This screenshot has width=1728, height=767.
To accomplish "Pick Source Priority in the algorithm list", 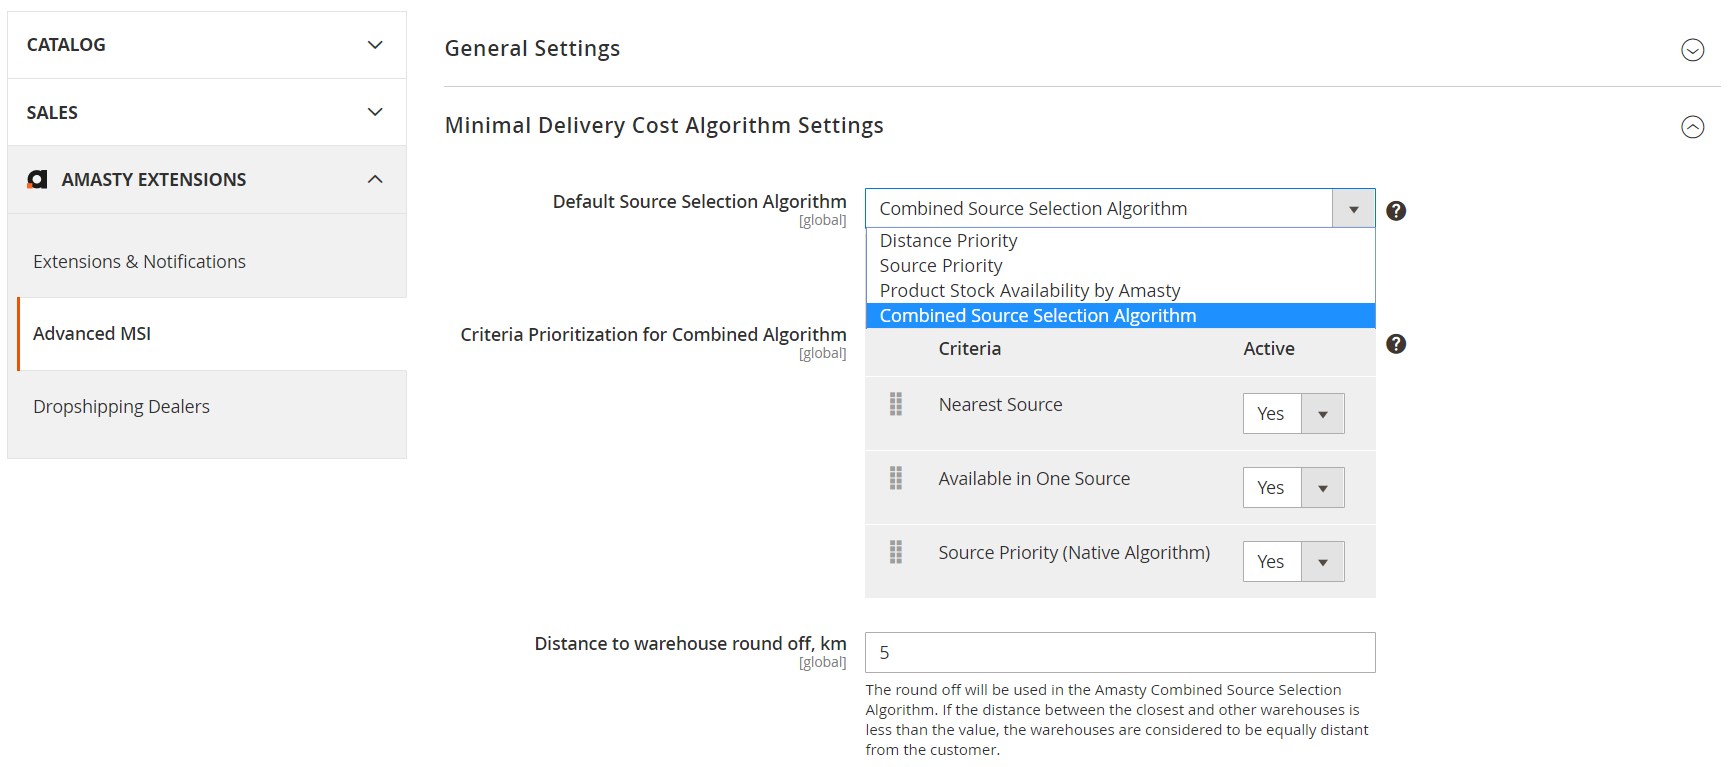I will pos(940,266).
